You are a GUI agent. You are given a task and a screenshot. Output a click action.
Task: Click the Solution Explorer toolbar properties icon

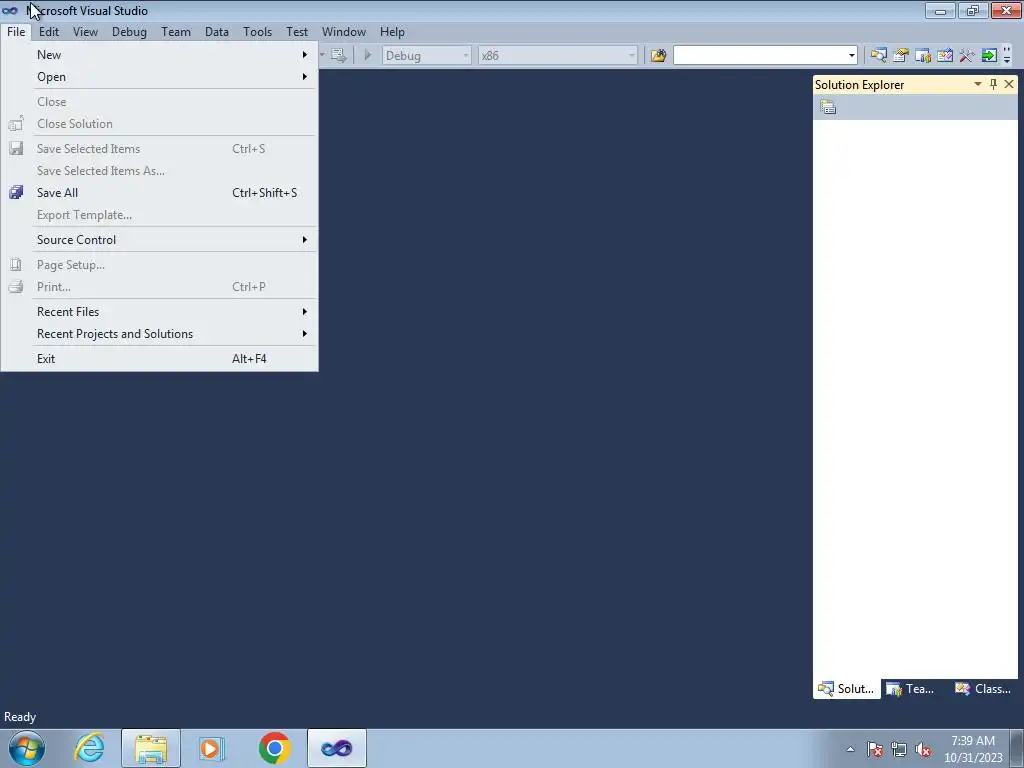tap(828, 107)
